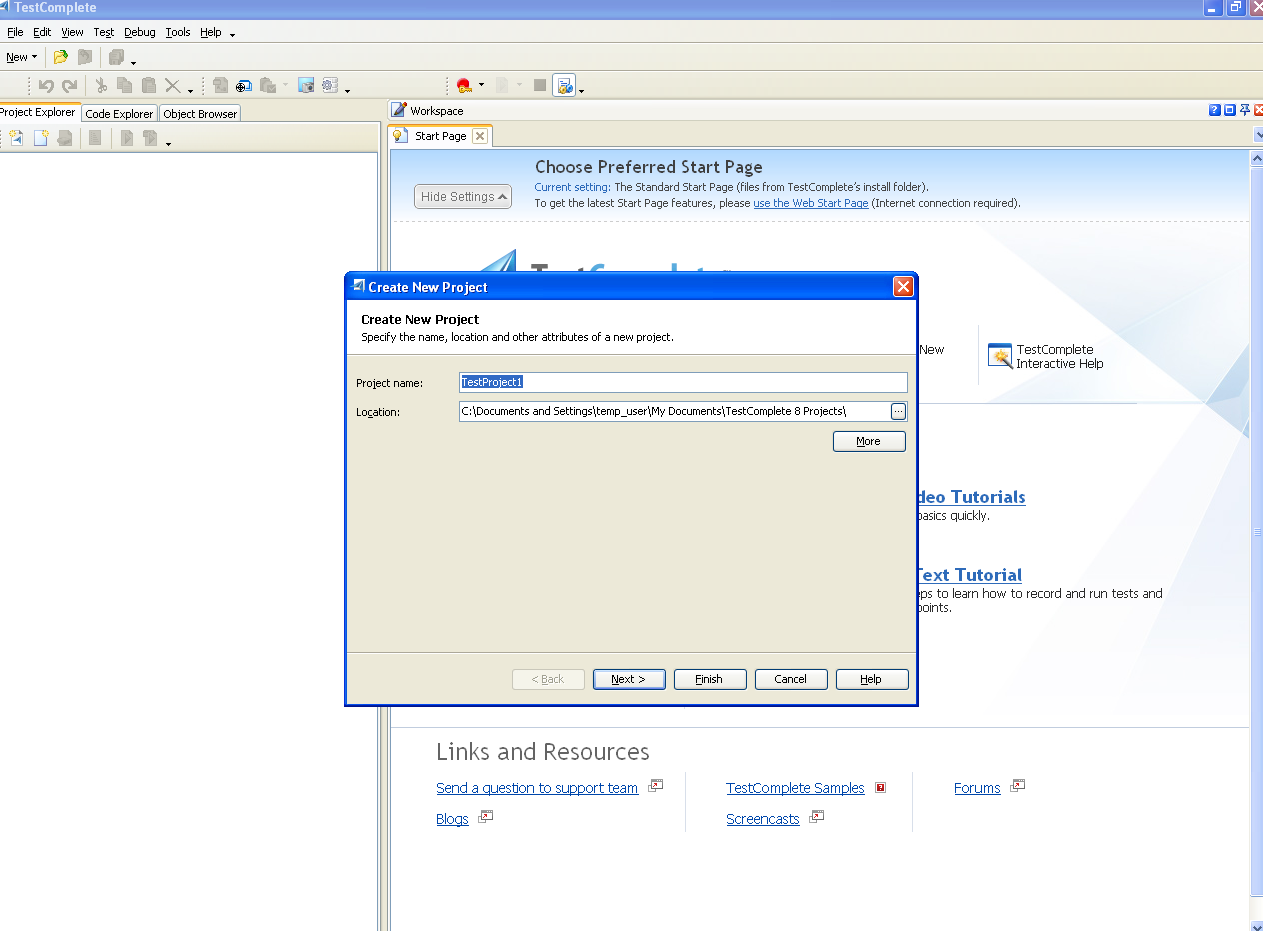The width and height of the screenshot is (1263, 931).
Task: Click the Undo arrow icon
Action: (x=46, y=86)
